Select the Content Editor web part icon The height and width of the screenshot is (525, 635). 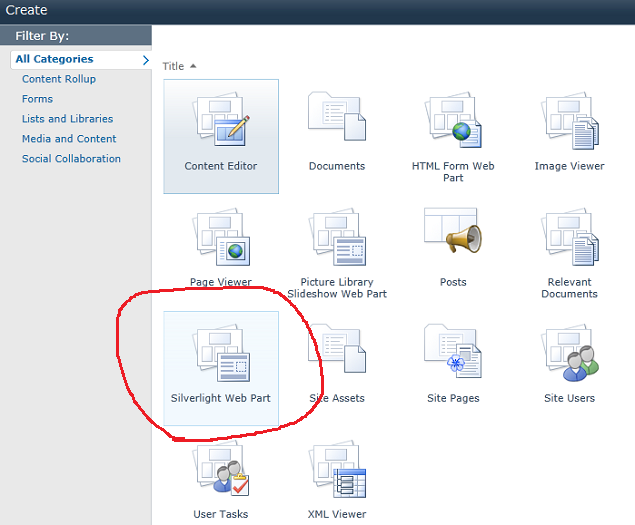(x=221, y=120)
